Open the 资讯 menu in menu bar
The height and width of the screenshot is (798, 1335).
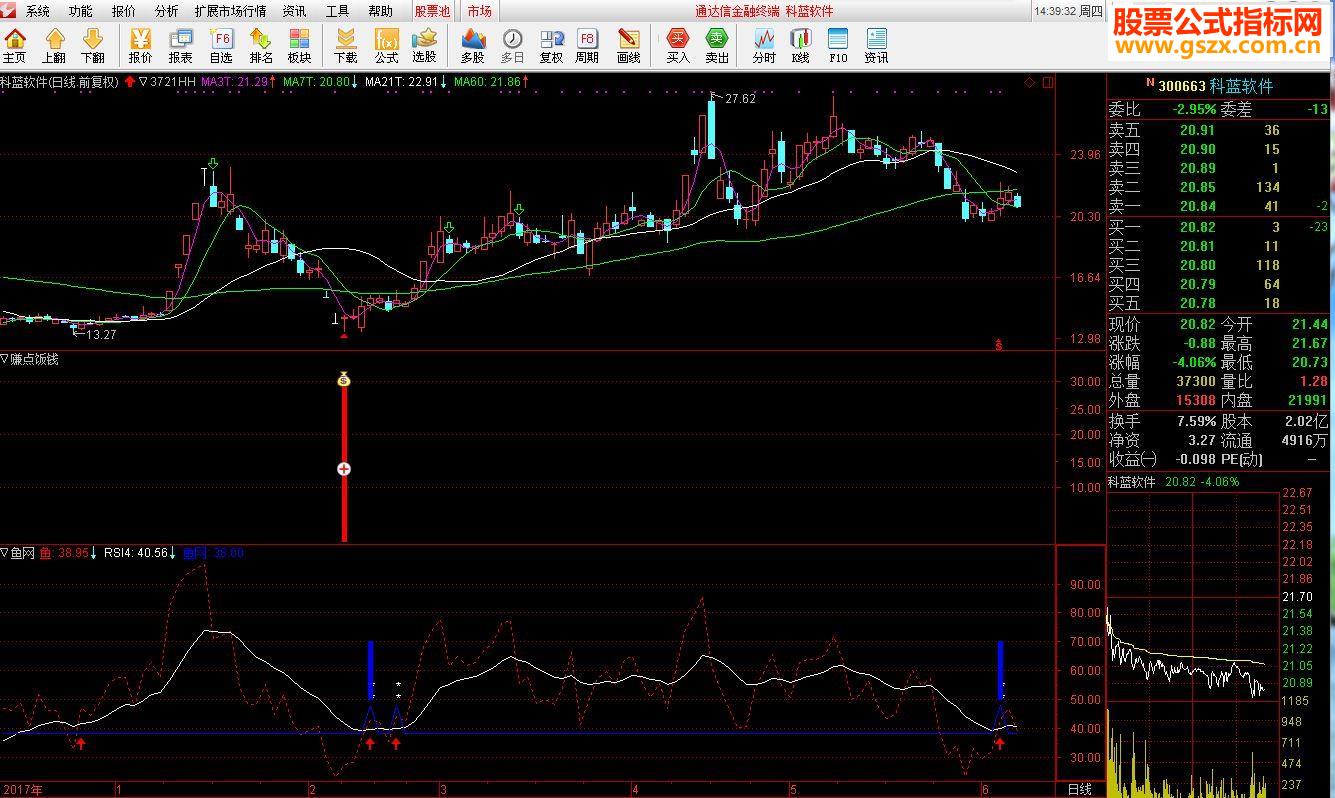[x=294, y=11]
